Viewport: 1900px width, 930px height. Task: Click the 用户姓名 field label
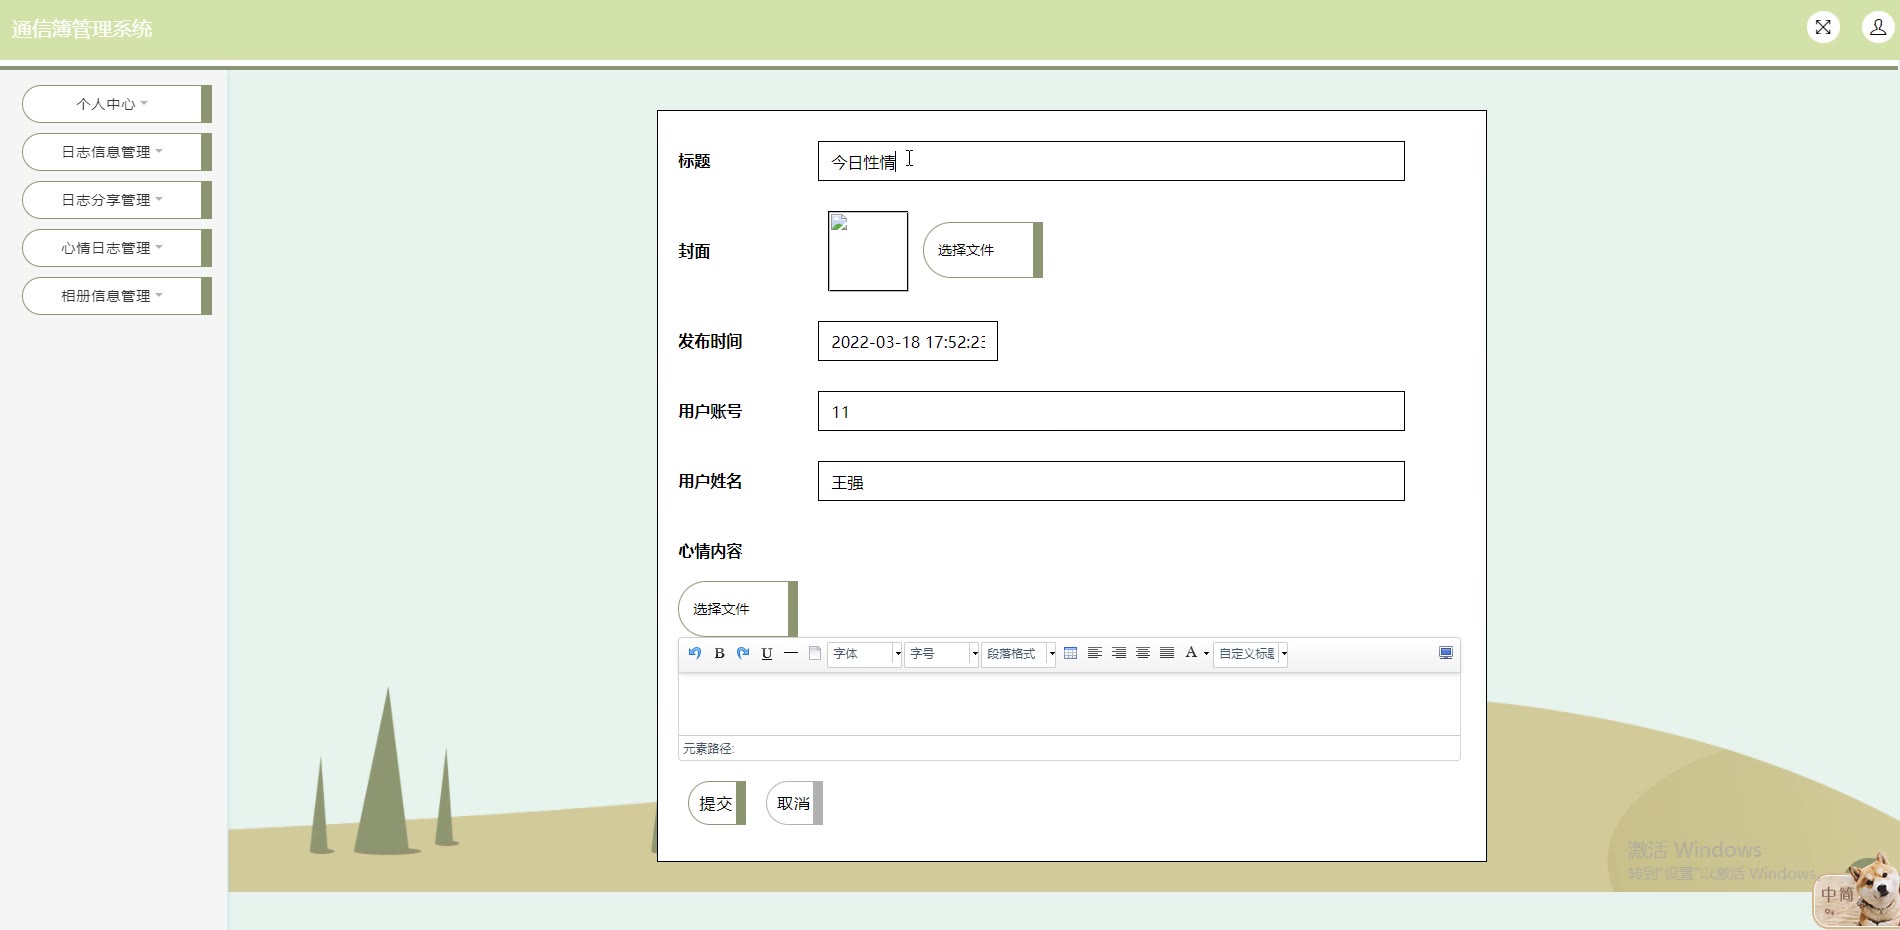pos(710,481)
